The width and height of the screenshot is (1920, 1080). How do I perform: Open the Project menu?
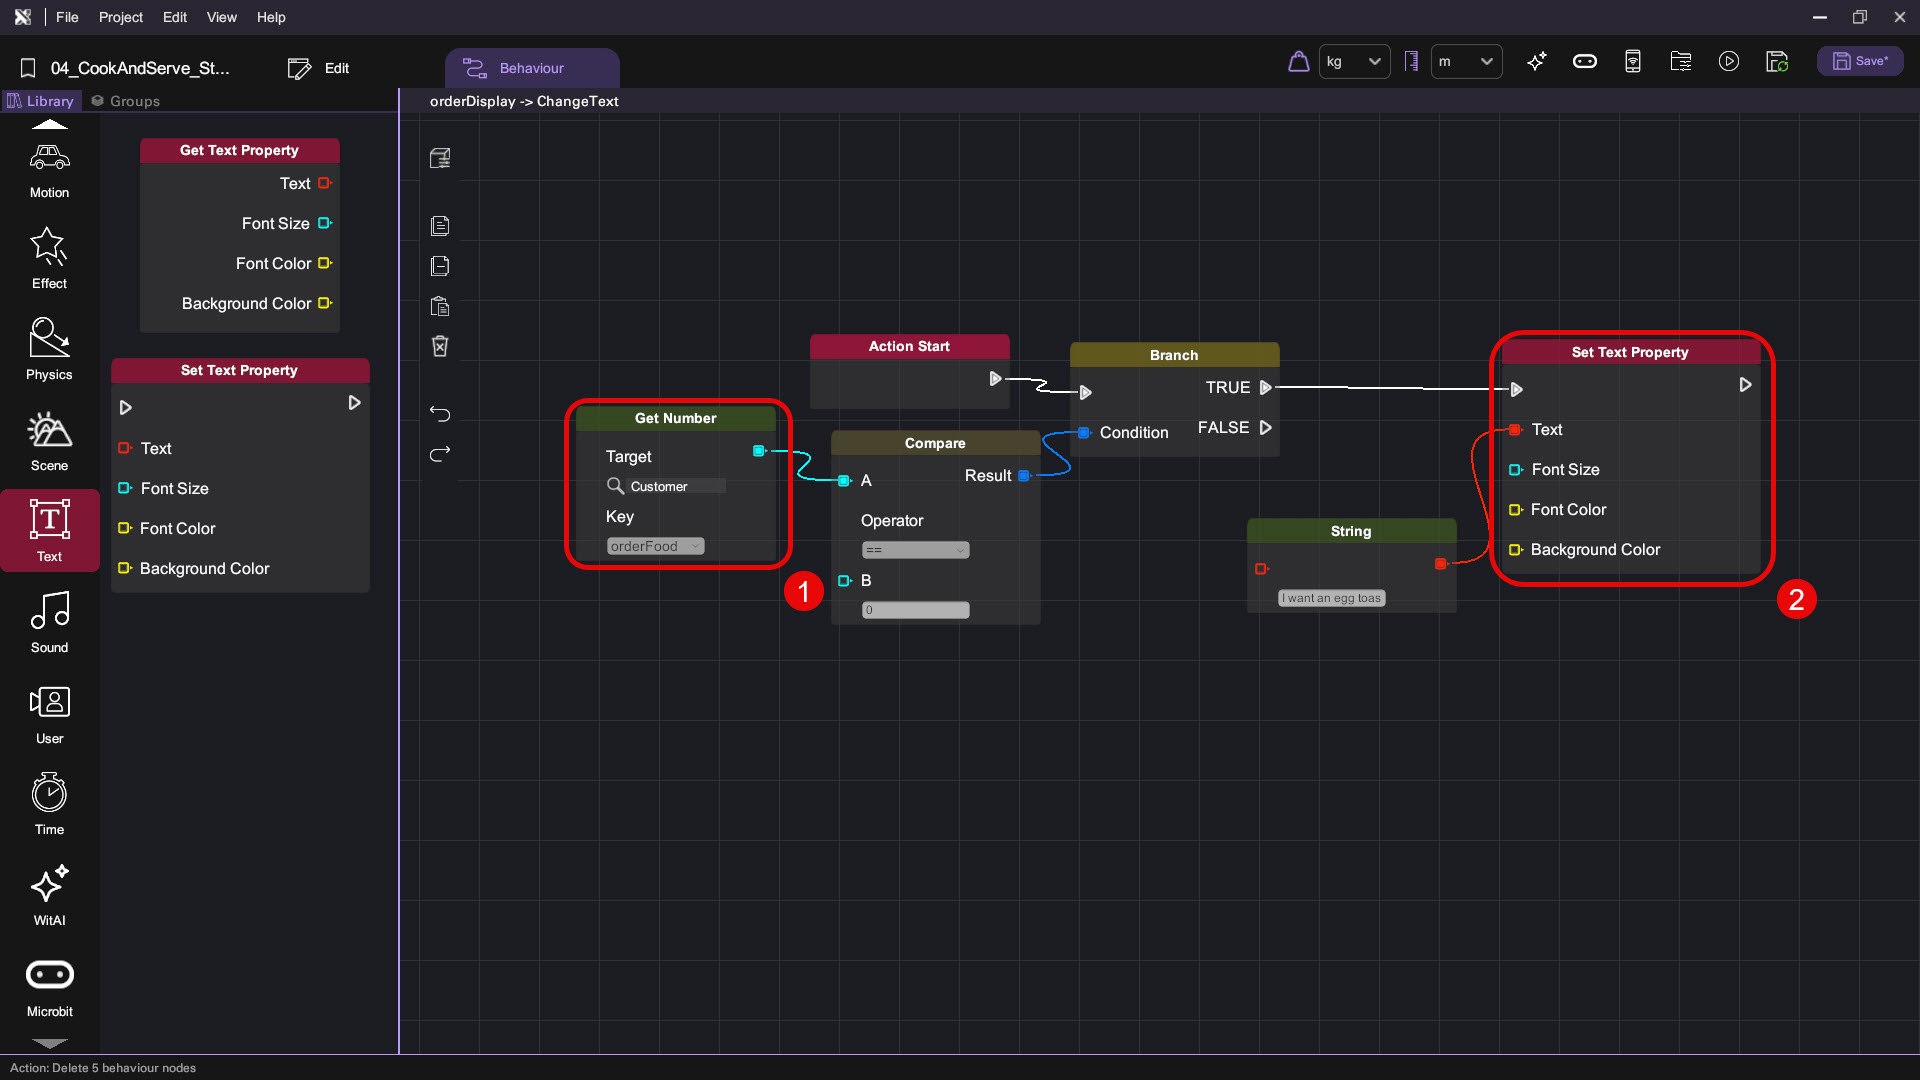pos(120,17)
